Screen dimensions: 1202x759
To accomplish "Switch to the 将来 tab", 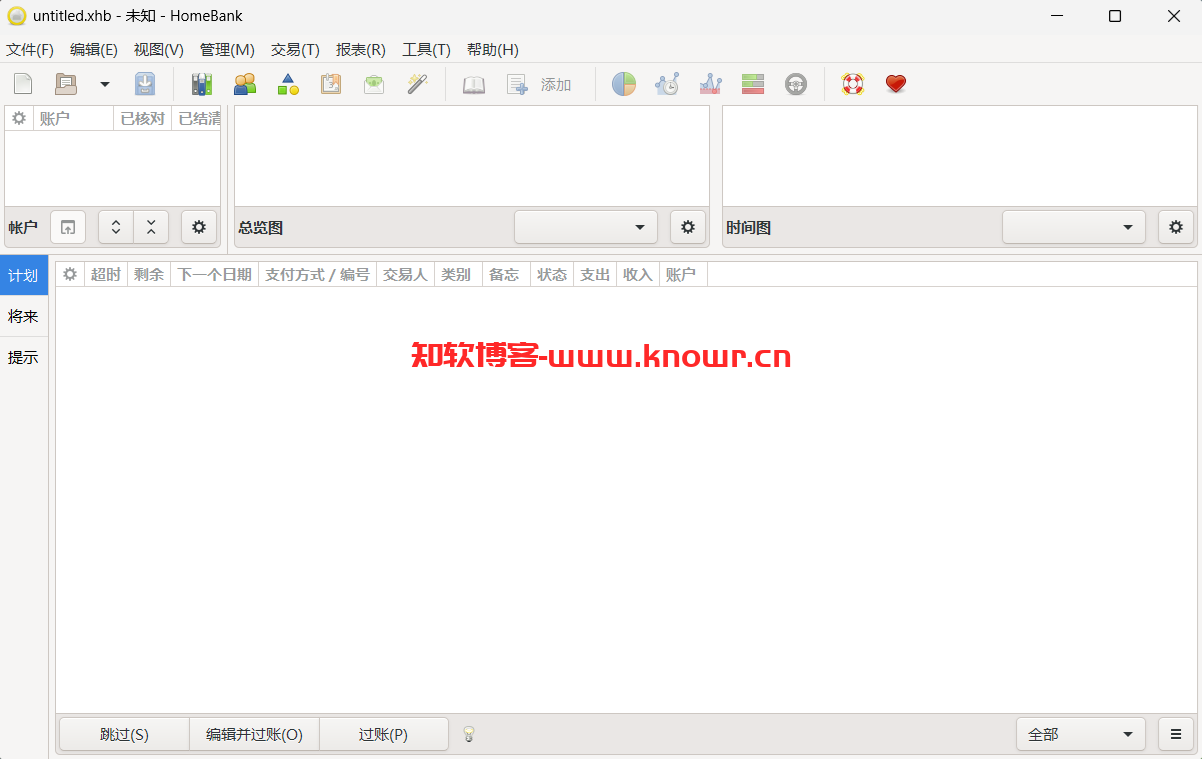I will [24, 316].
